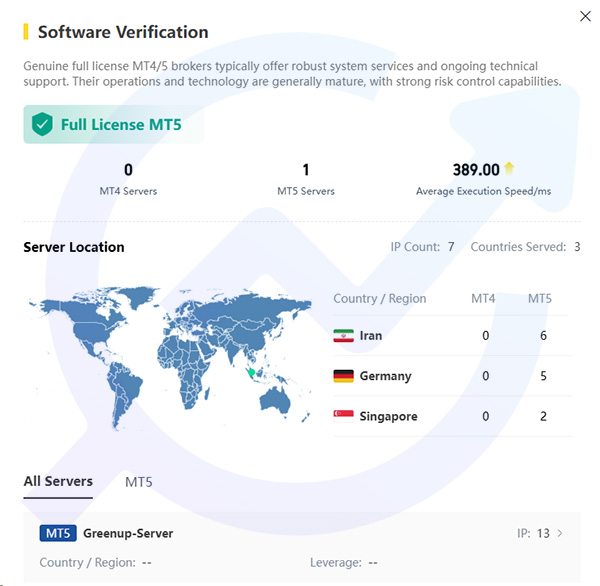
Task: Click the 389.00 average execution speed value
Action: (x=476, y=170)
